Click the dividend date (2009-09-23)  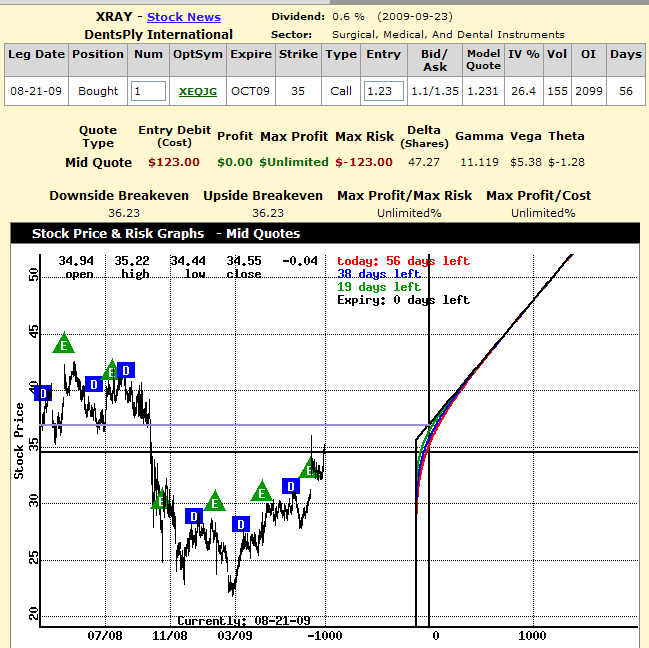coord(415,17)
